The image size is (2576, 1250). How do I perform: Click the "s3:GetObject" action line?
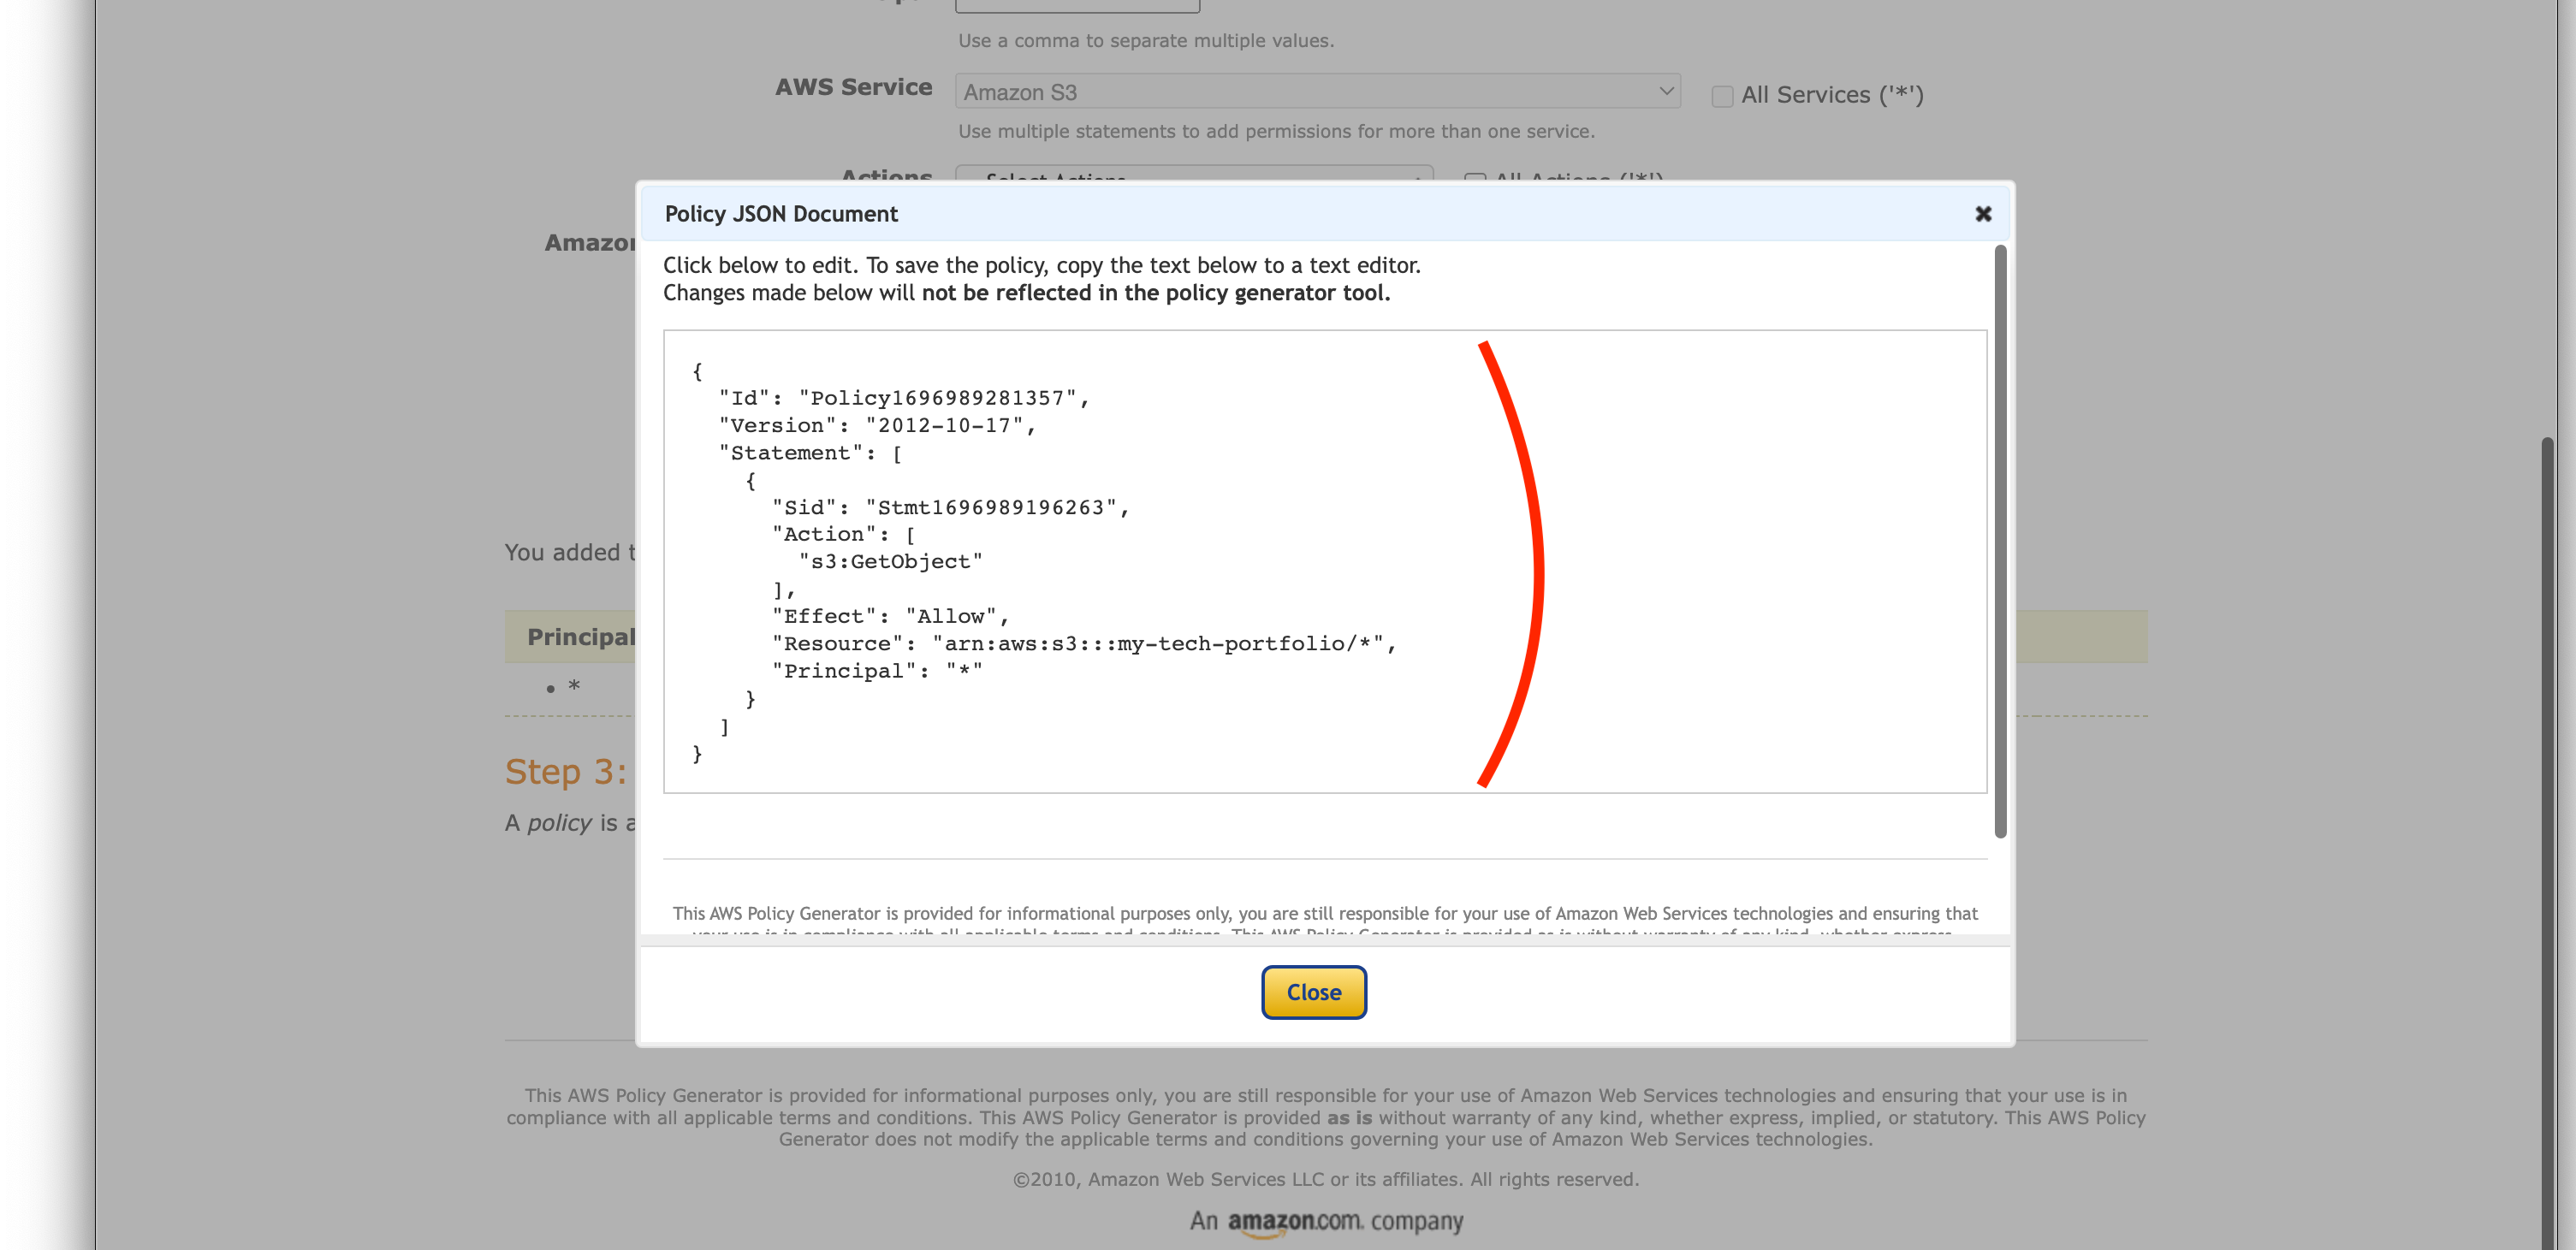click(890, 562)
